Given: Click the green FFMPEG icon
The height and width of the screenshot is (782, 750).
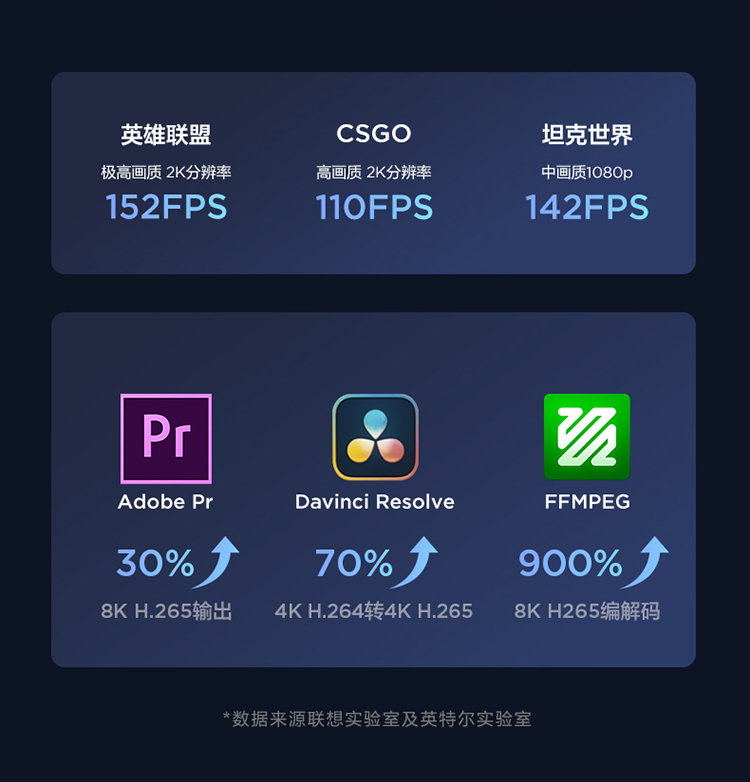Looking at the screenshot, I should pyautogui.click(x=587, y=437).
